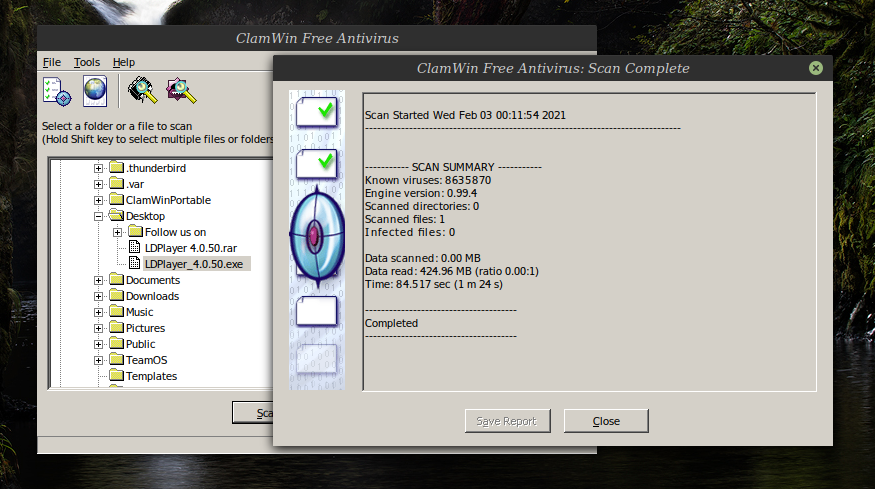
Task: Click the Data read: 424.96 MB line
Action: pos(451,271)
